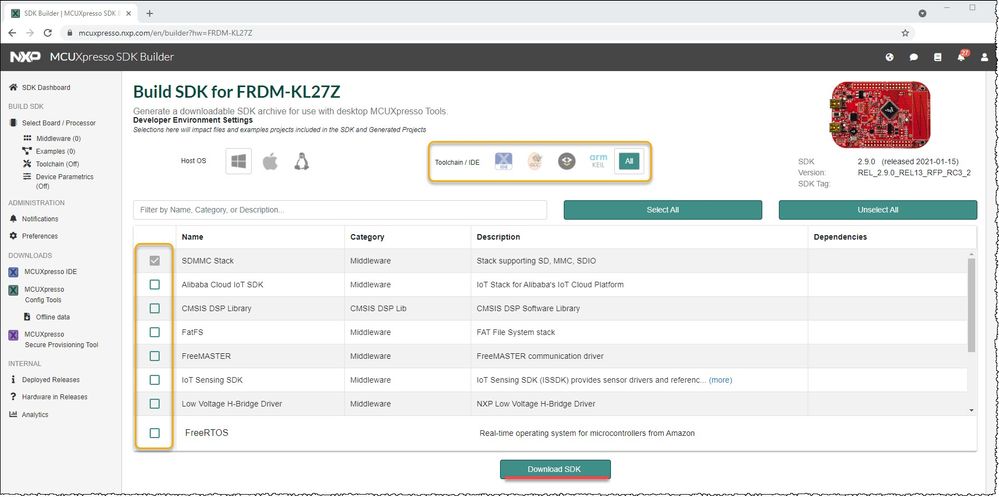
Task: Open a new browser tab
Action: (x=150, y=13)
